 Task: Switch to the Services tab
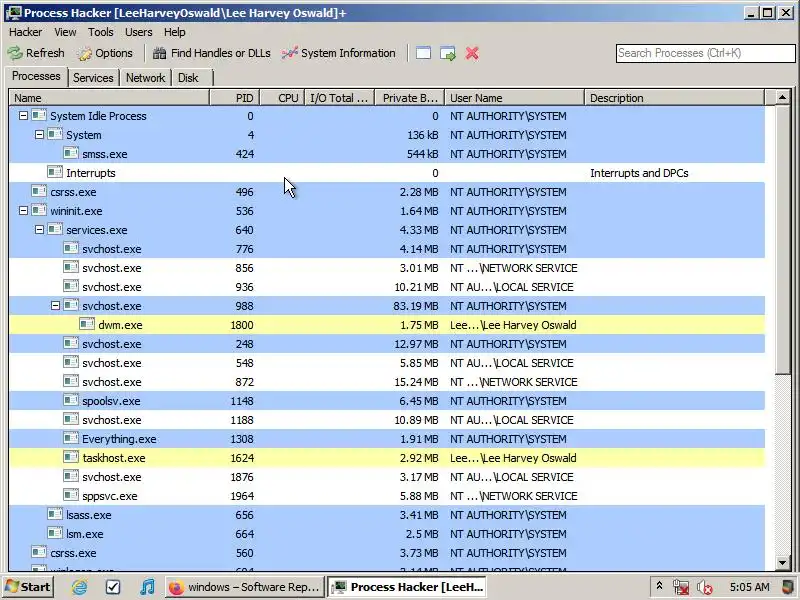coord(93,78)
